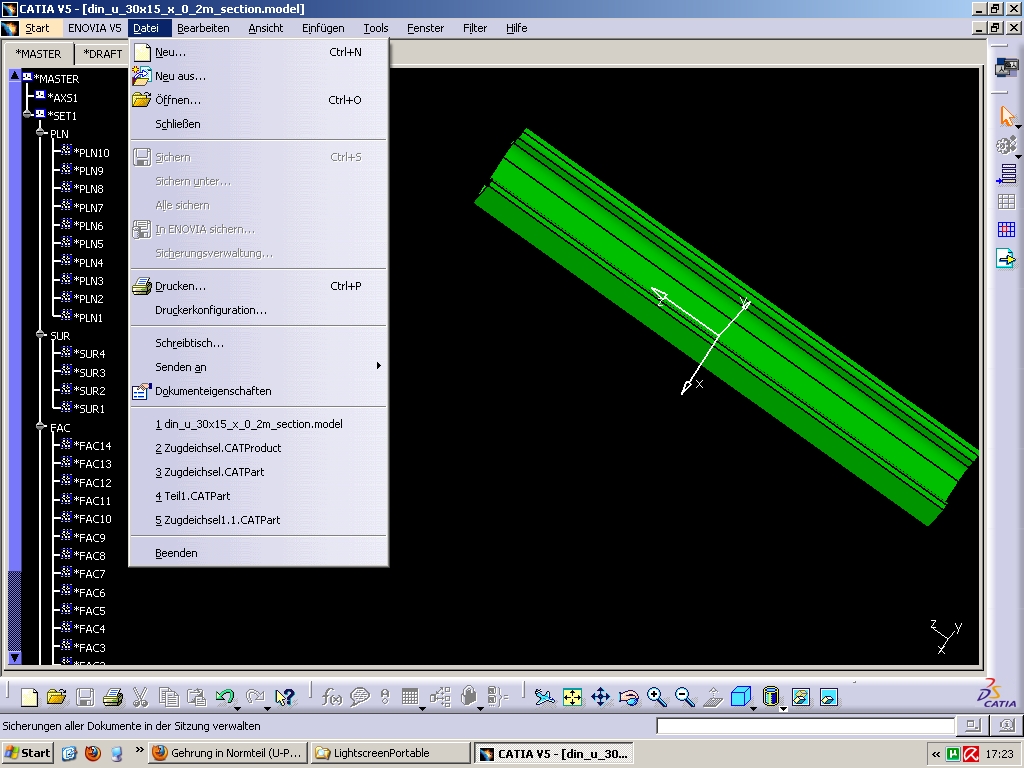Open the dropdown arrow beside the render style icon
1024x768 pixels.
click(783, 709)
